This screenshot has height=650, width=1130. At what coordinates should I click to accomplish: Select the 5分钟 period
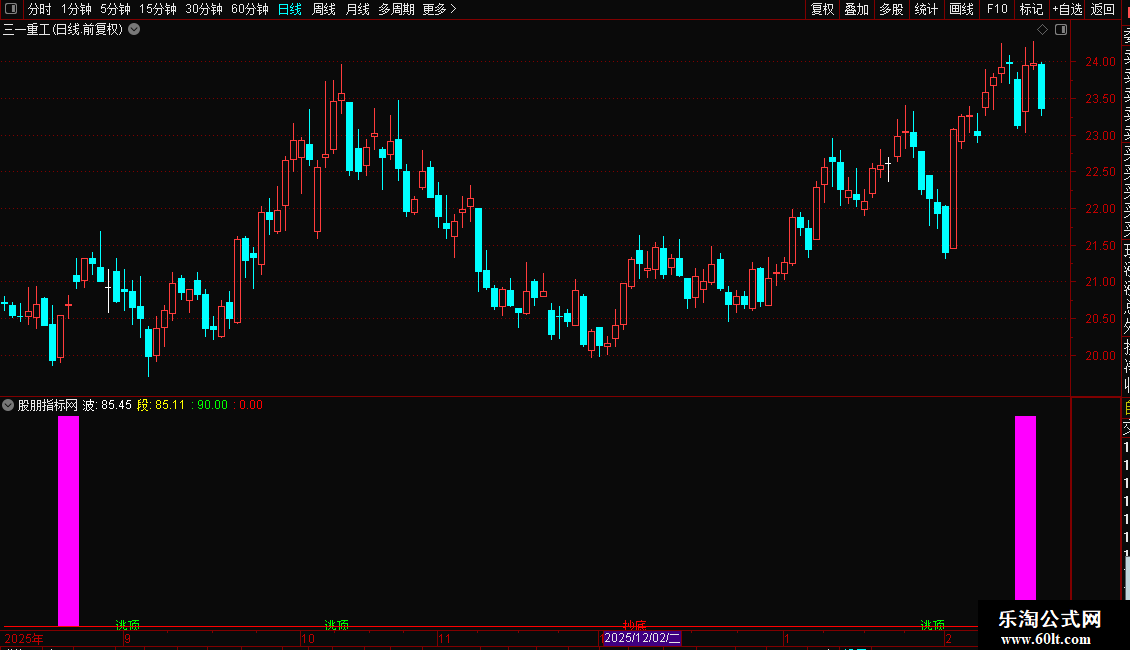(115, 9)
